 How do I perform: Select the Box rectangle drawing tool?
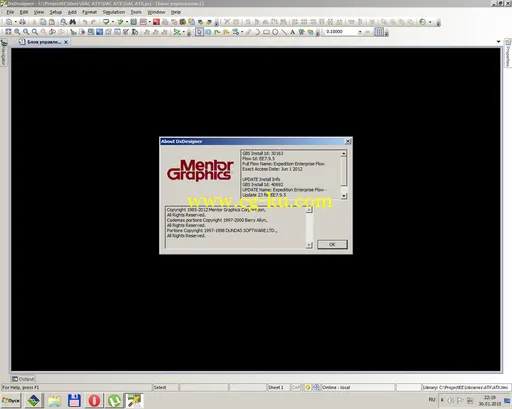tap(266, 32)
